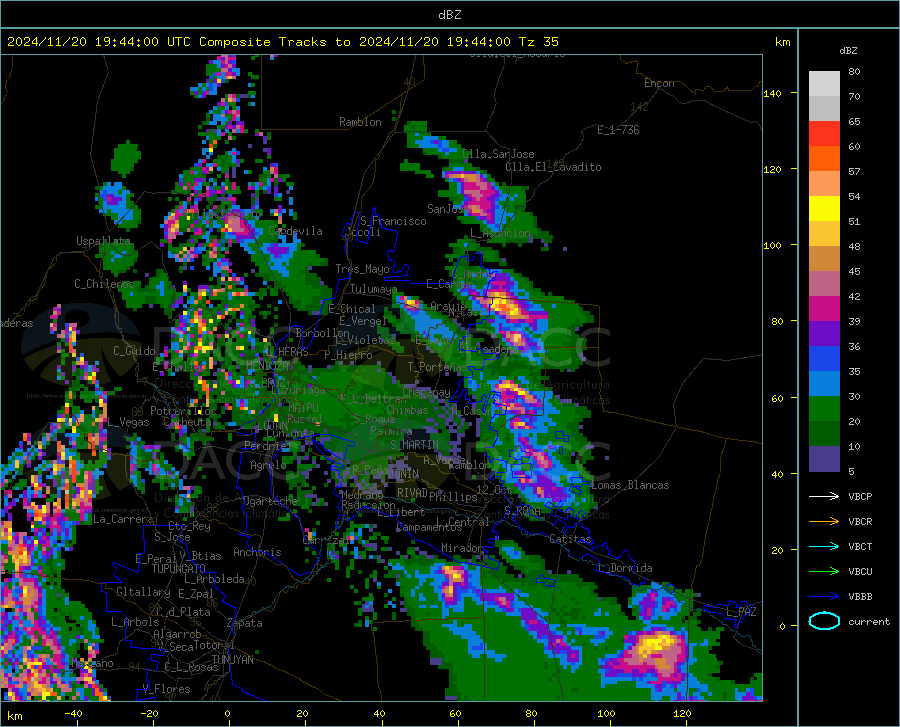Pick the light blue swatch between 35 and 30
The image size is (900, 727).
tap(824, 384)
